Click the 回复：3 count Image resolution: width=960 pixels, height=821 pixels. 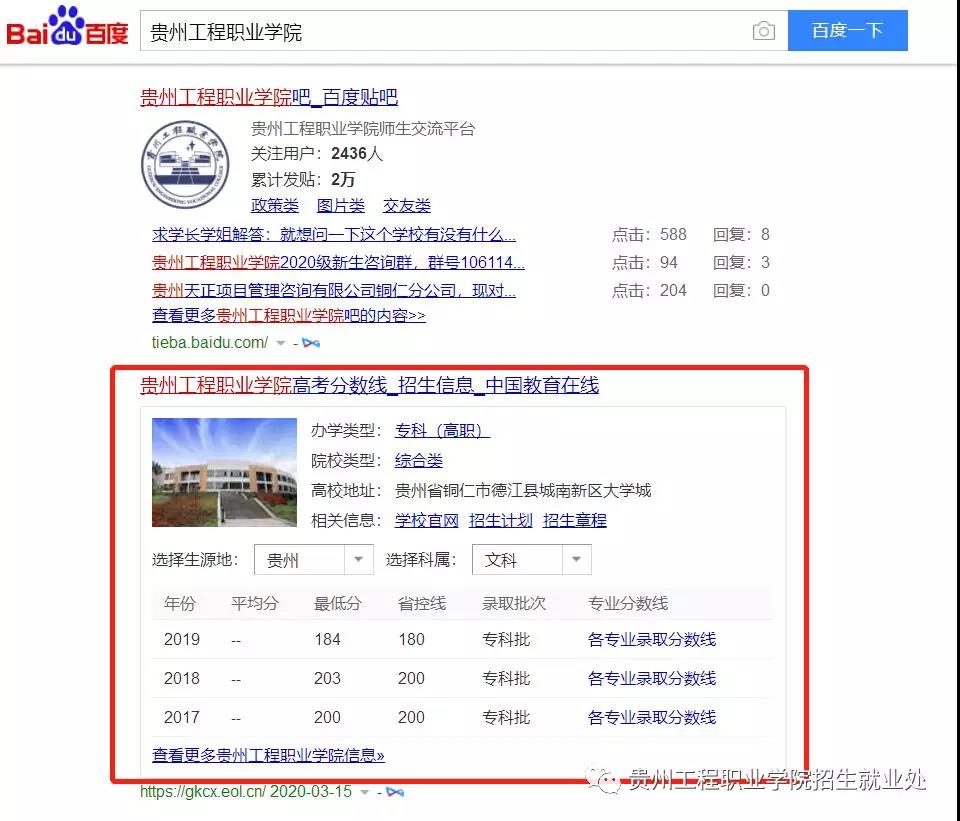click(741, 263)
